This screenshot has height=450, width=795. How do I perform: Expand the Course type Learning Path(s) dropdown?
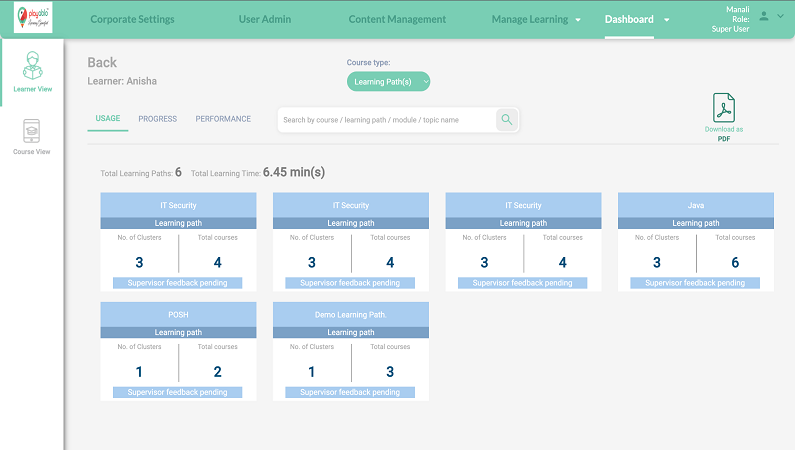(388, 81)
